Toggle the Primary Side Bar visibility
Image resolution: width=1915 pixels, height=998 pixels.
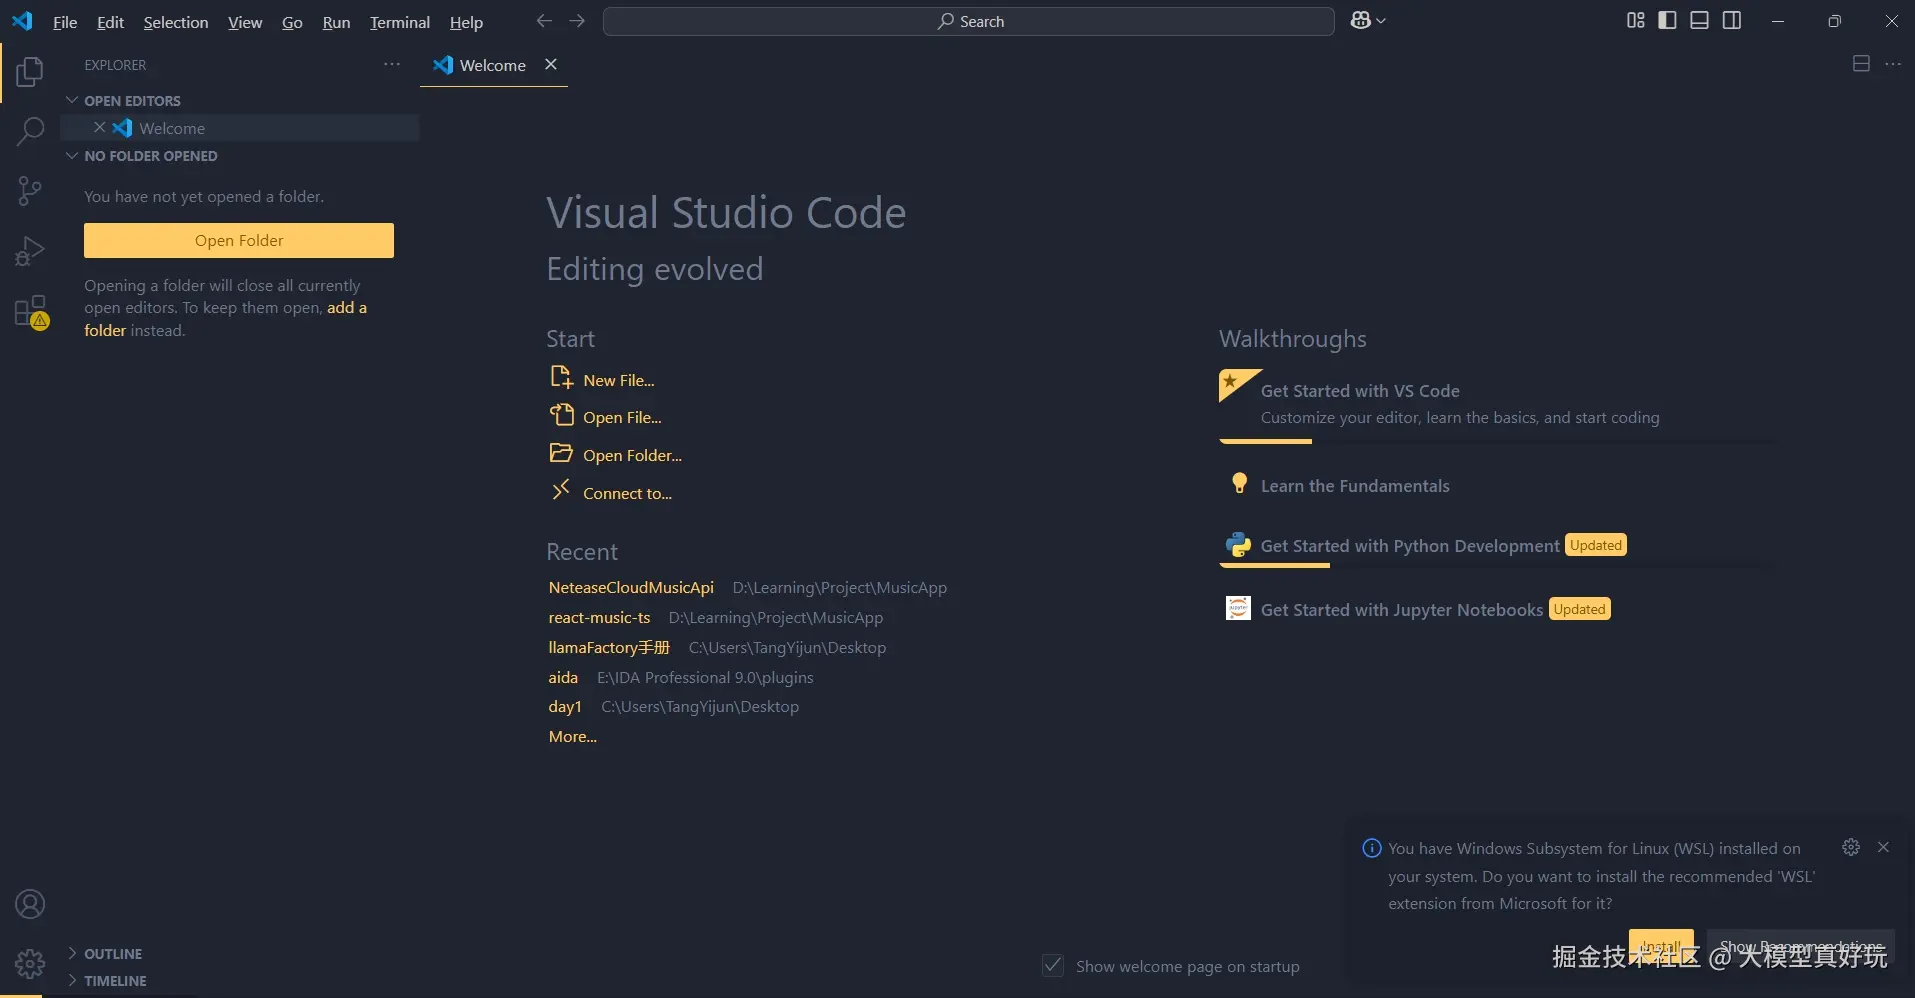tap(1667, 21)
